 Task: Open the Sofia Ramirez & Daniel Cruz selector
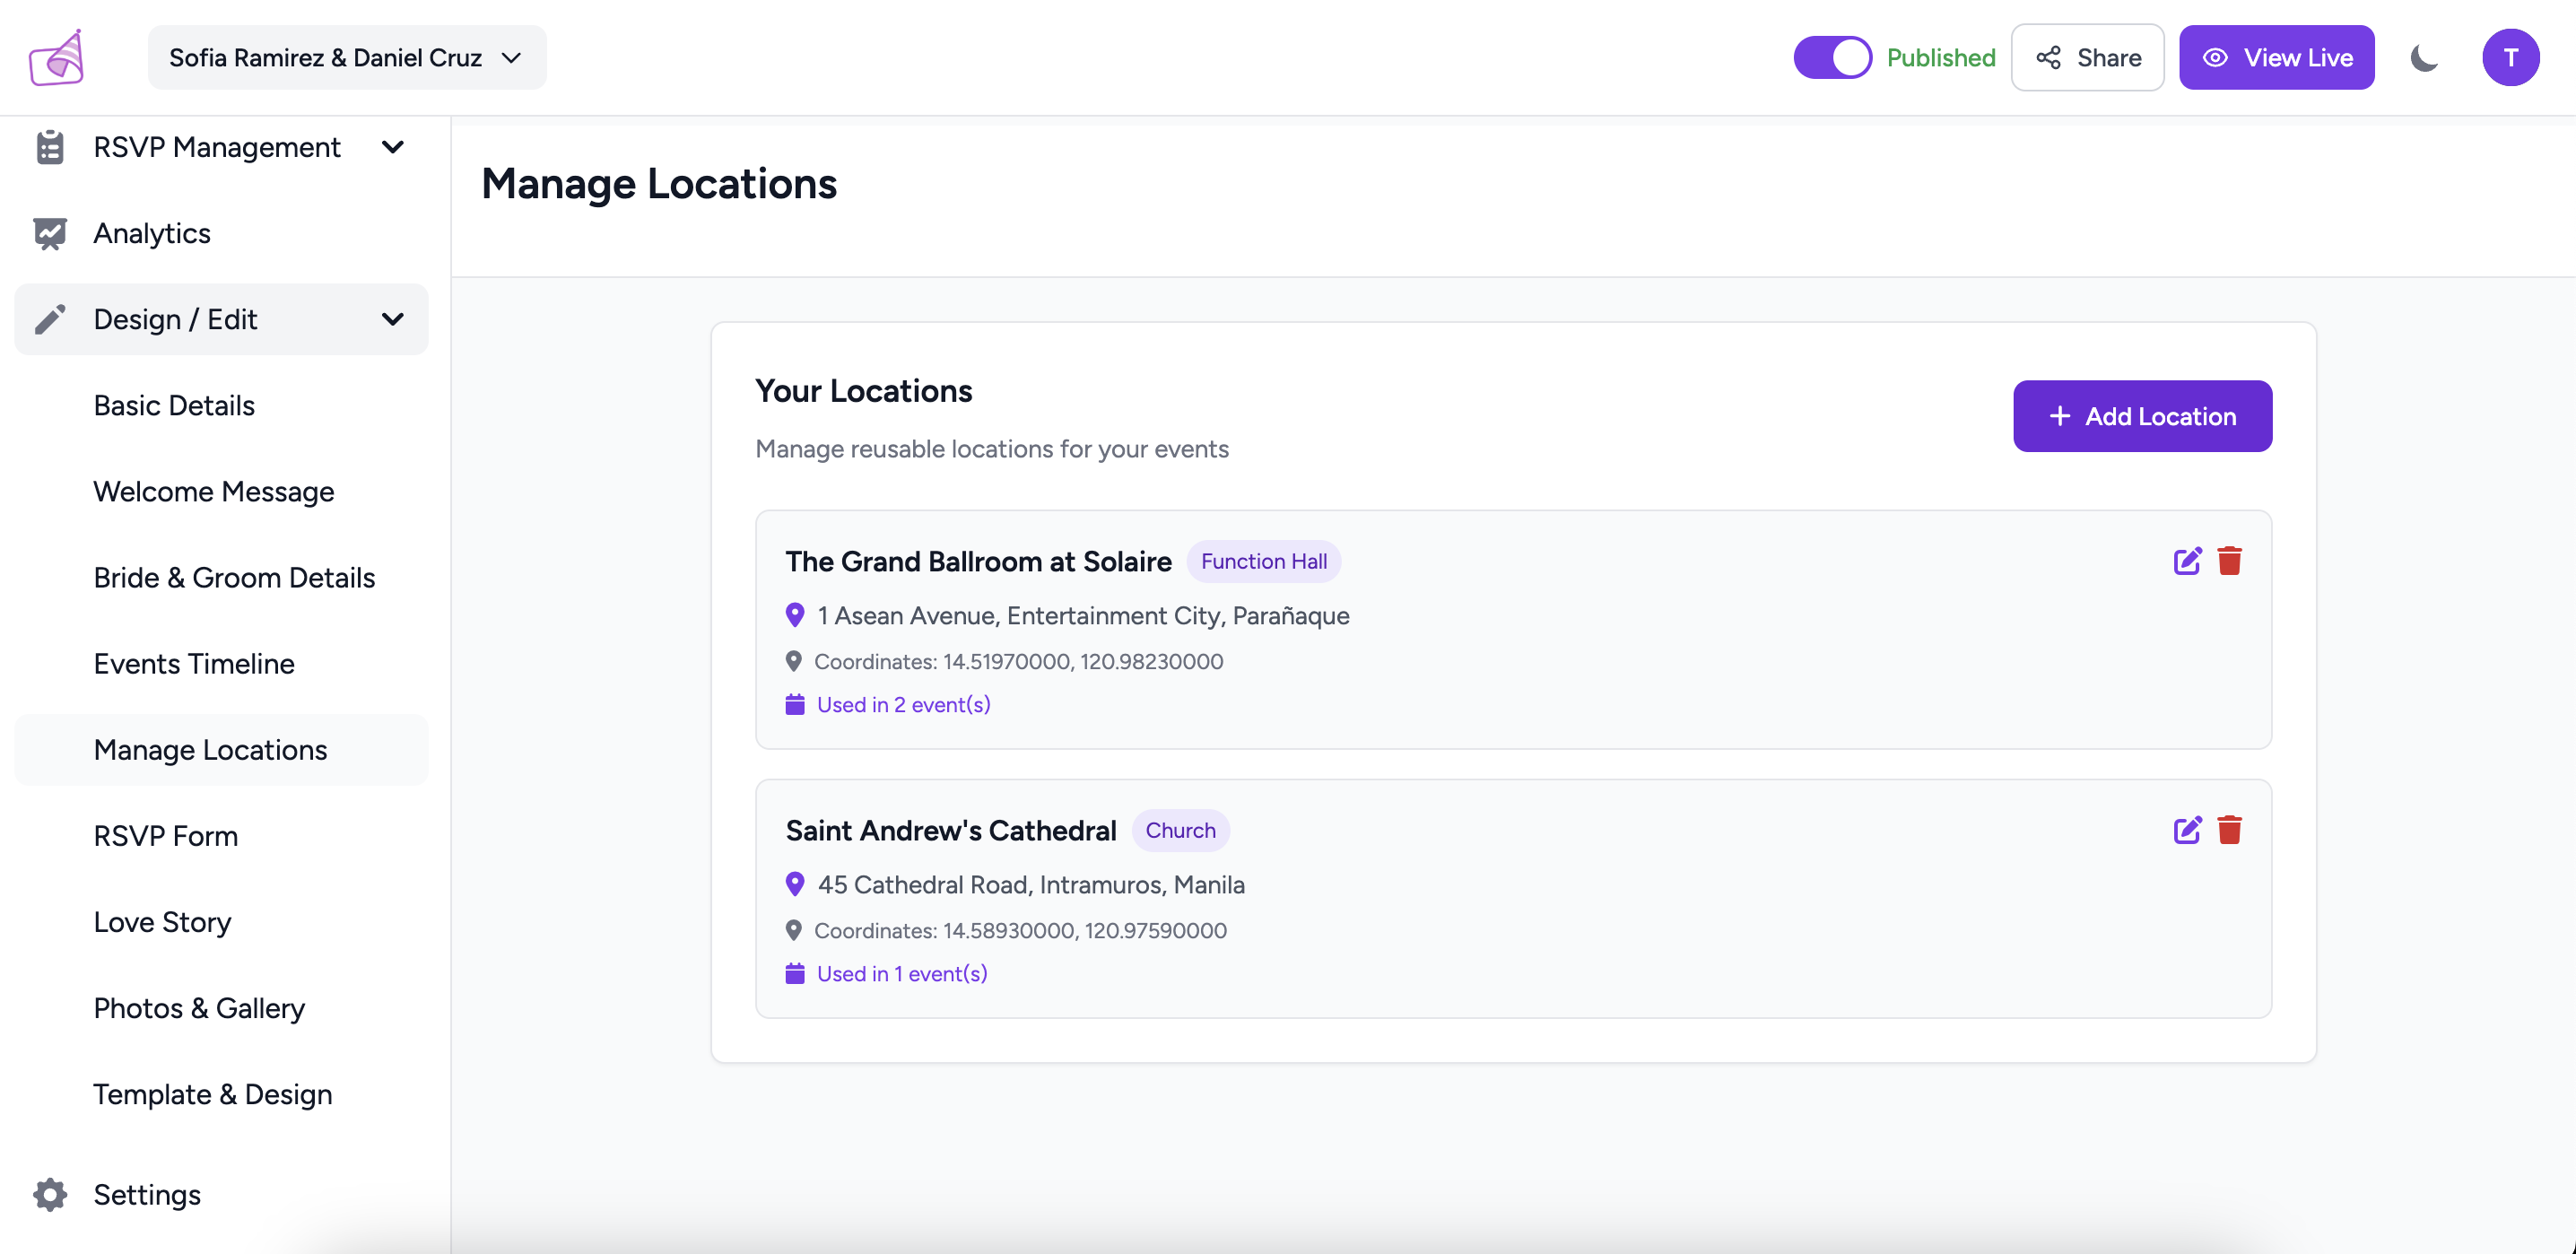tap(347, 58)
